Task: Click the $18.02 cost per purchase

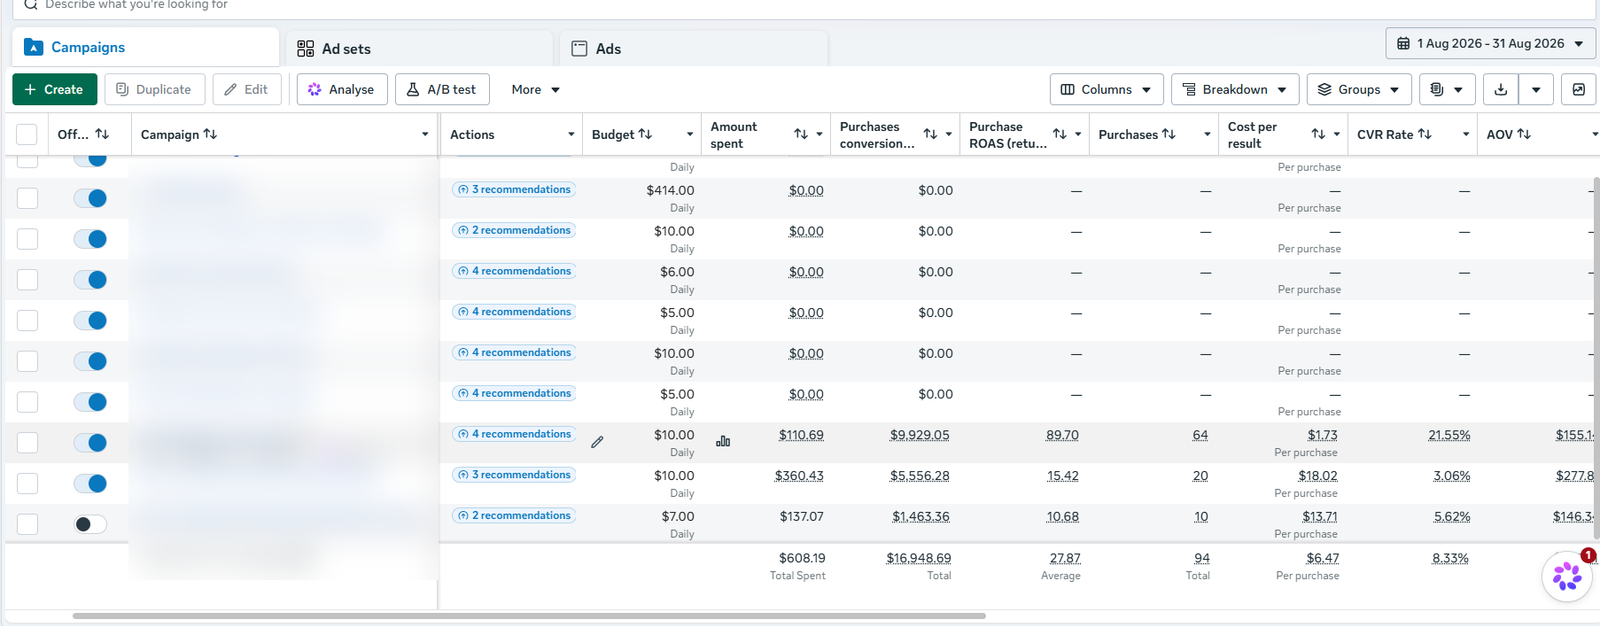Action: click(x=1318, y=476)
